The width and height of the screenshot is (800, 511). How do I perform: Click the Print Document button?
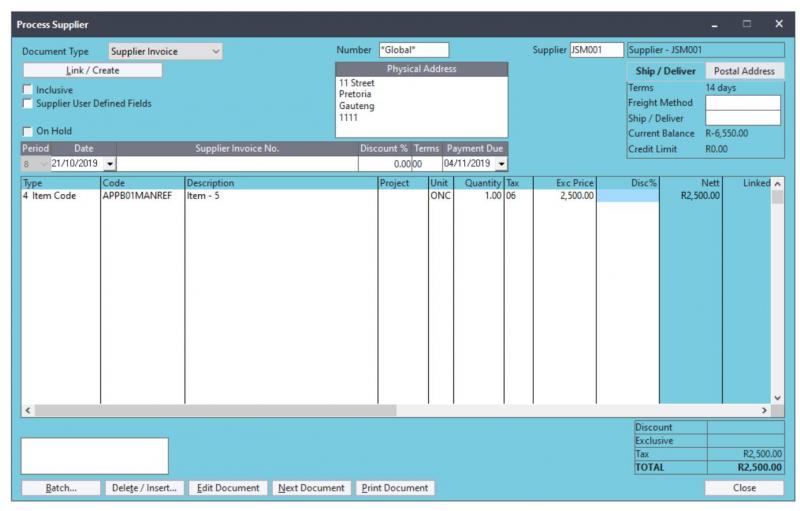393,488
